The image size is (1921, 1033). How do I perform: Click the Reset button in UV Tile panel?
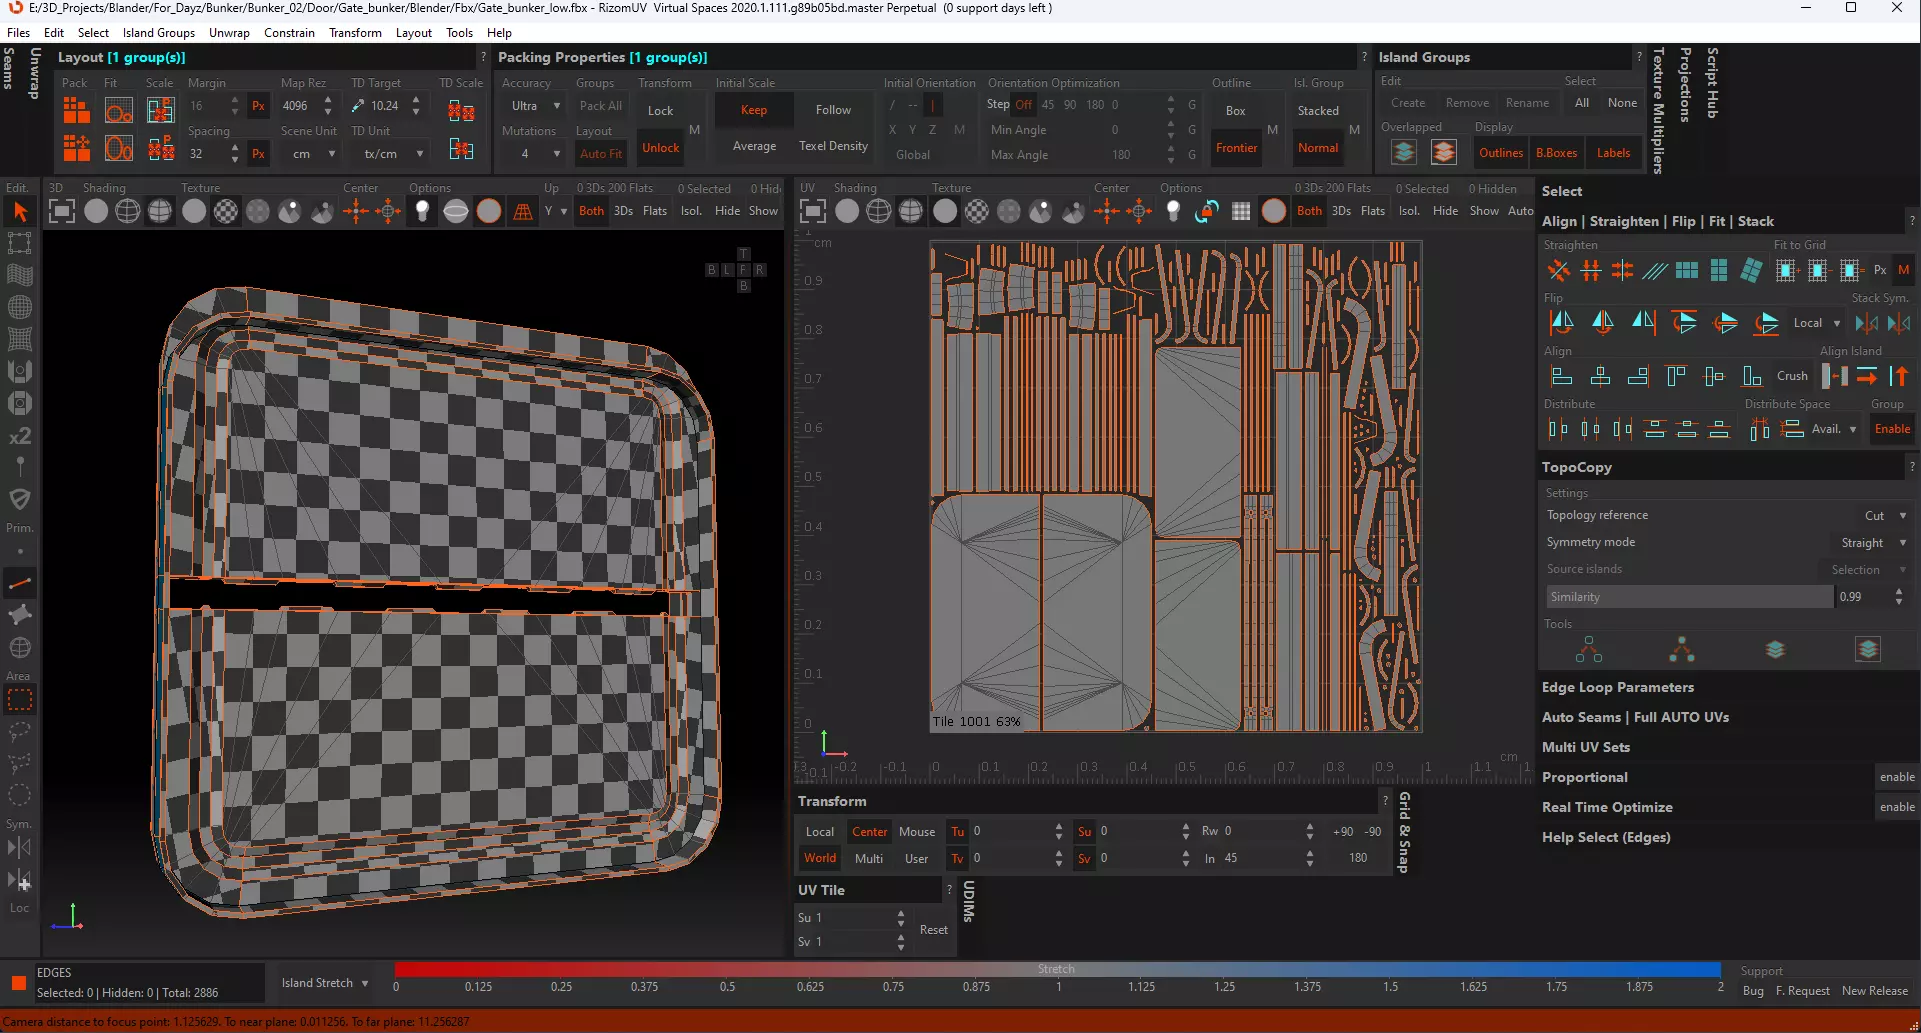(933, 930)
